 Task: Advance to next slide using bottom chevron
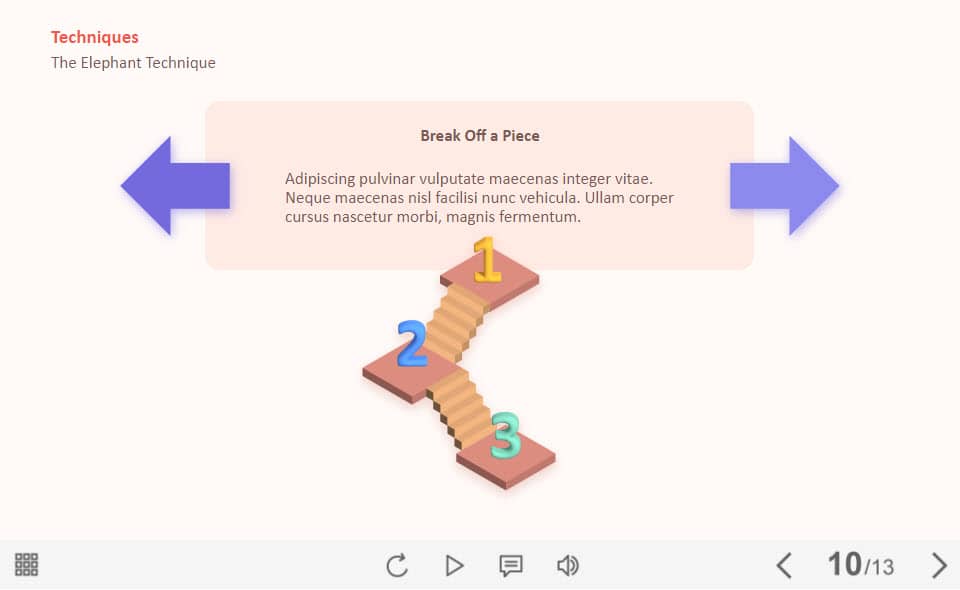(939, 565)
